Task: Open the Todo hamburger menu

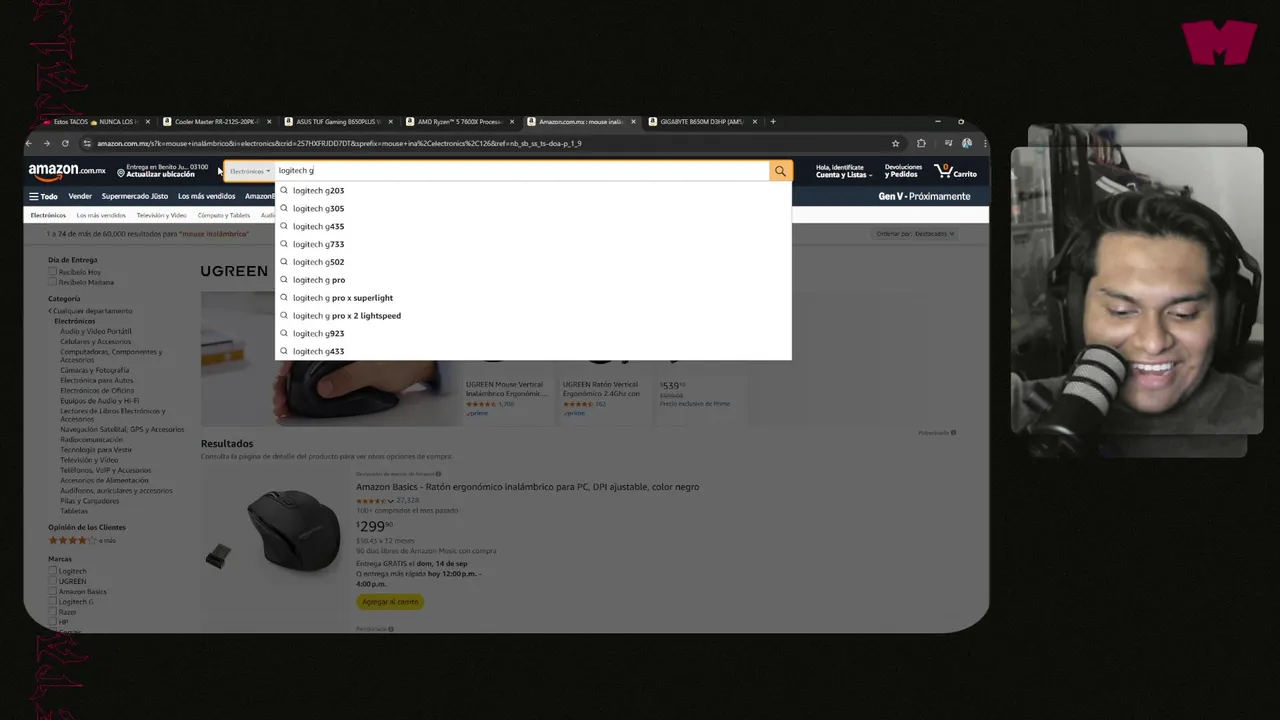Action: [43, 197]
